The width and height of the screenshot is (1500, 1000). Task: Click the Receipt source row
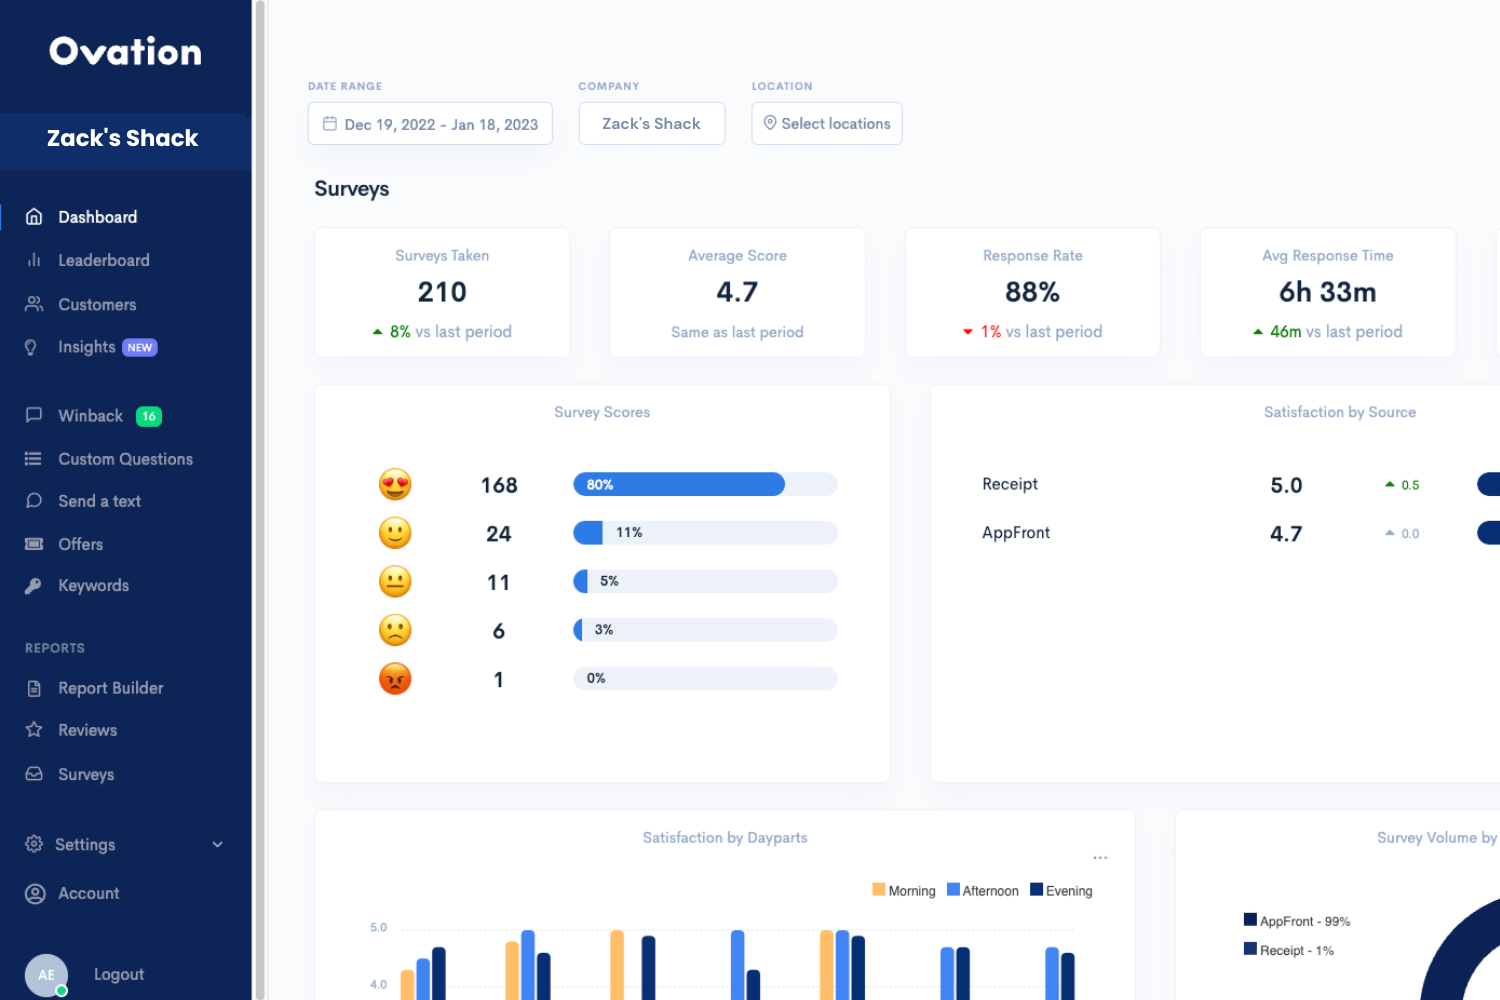click(1240, 485)
